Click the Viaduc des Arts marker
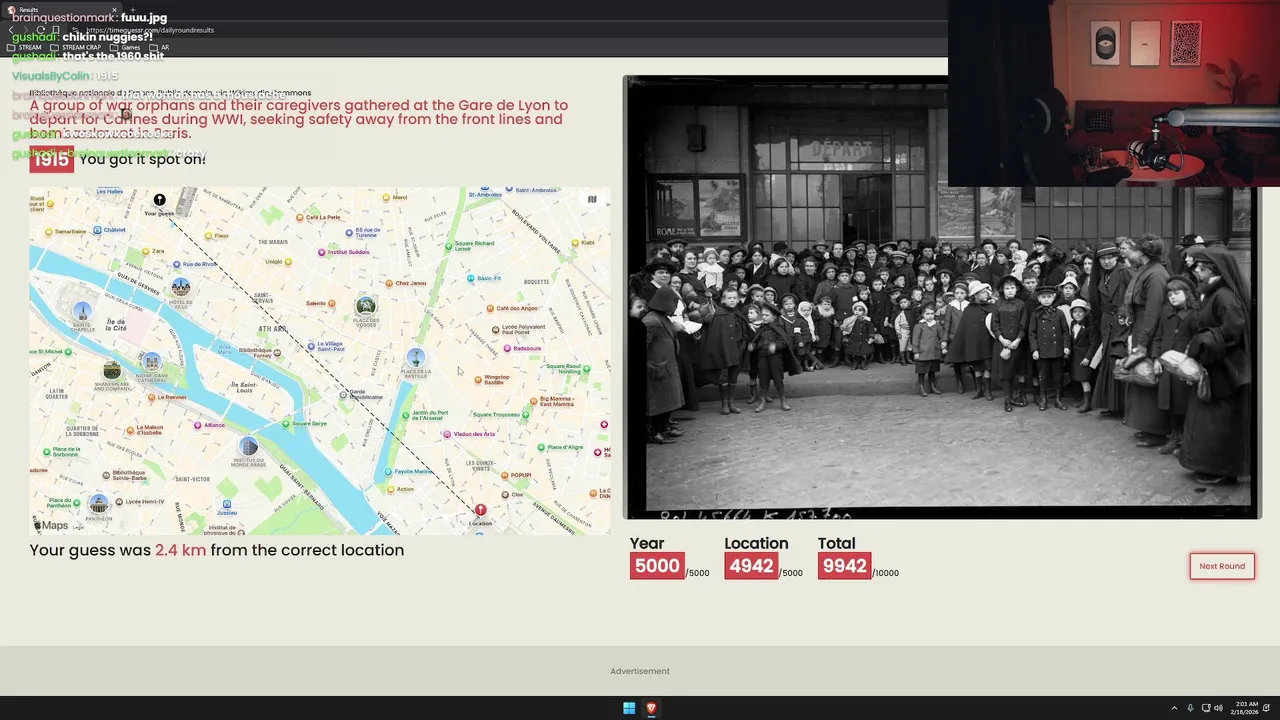1280x720 pixels. tap(448, 434)
